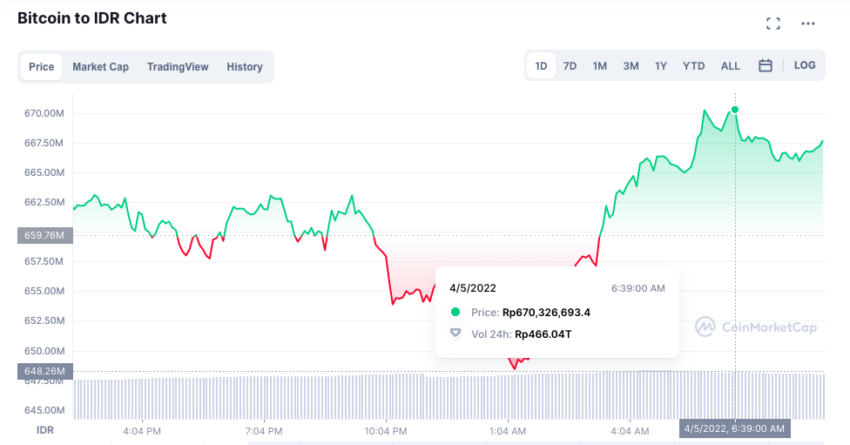Show the ALL time range
The image size is (850, 445).
(730, 66)
